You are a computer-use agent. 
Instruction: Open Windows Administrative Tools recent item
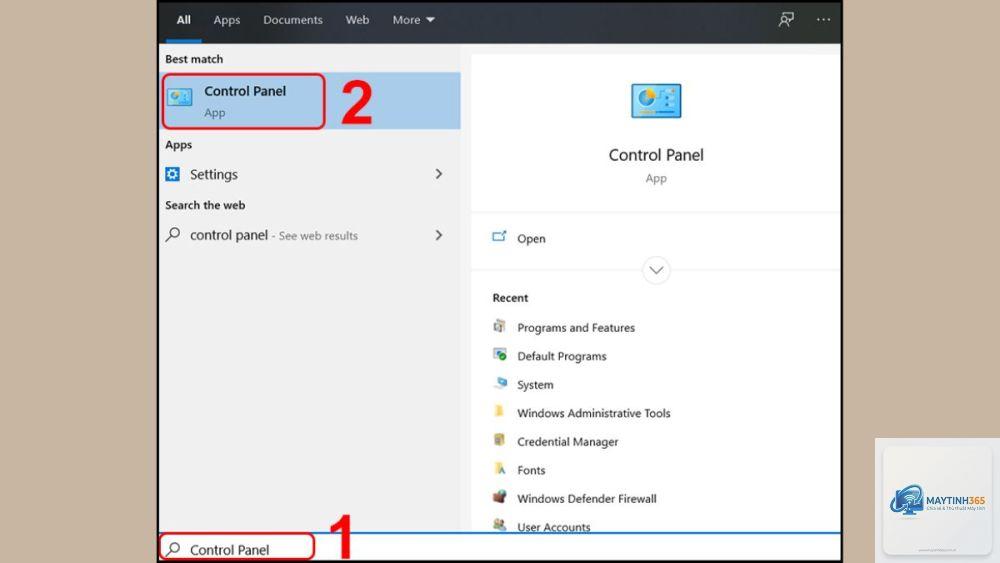(593, 413)
